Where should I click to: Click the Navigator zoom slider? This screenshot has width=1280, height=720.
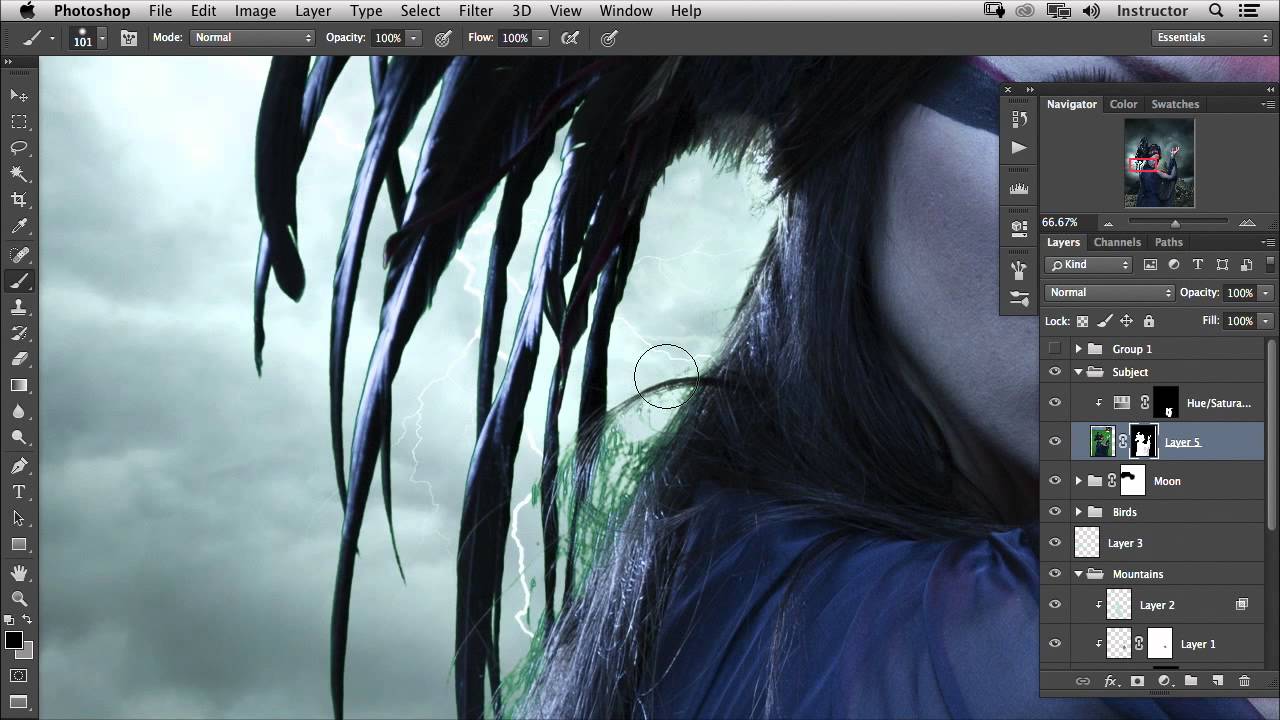[x=1176, y=222]
